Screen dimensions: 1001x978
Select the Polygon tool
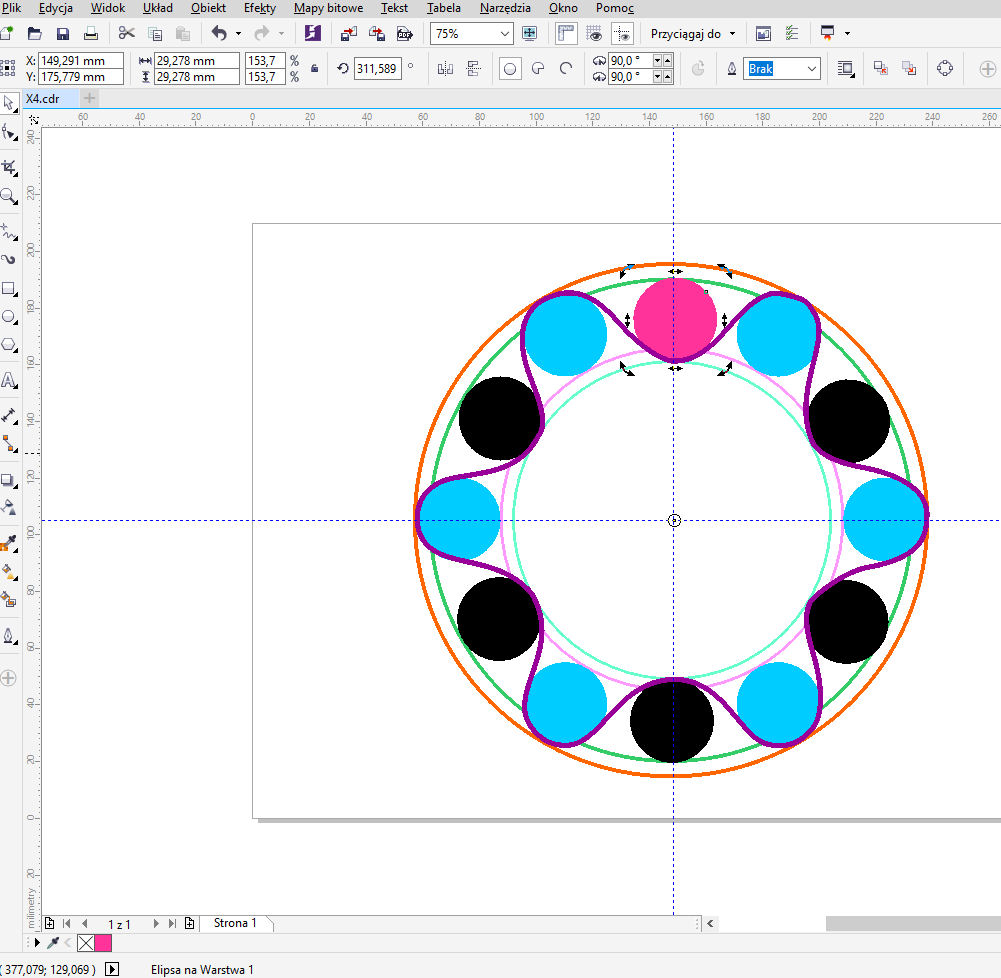[9, 345]
